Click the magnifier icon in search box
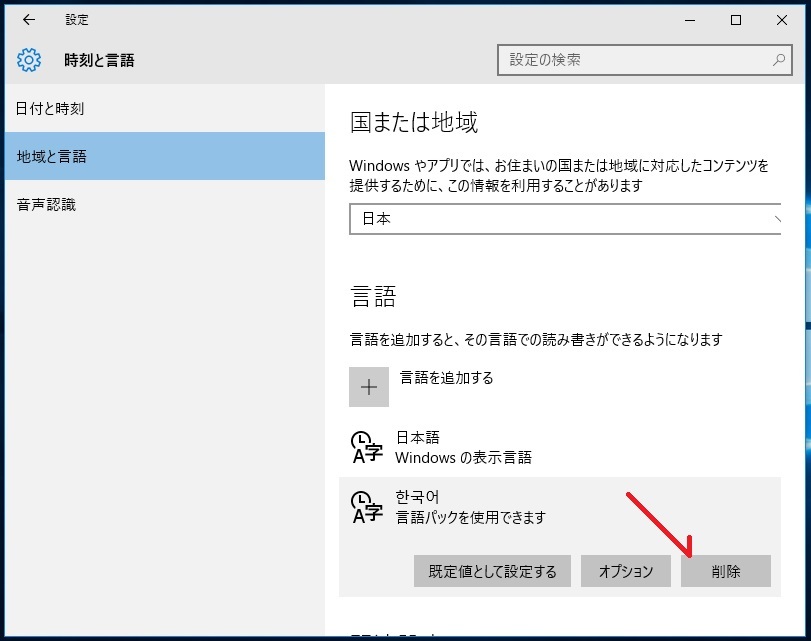811x641 pixels. tap(778, 60)
